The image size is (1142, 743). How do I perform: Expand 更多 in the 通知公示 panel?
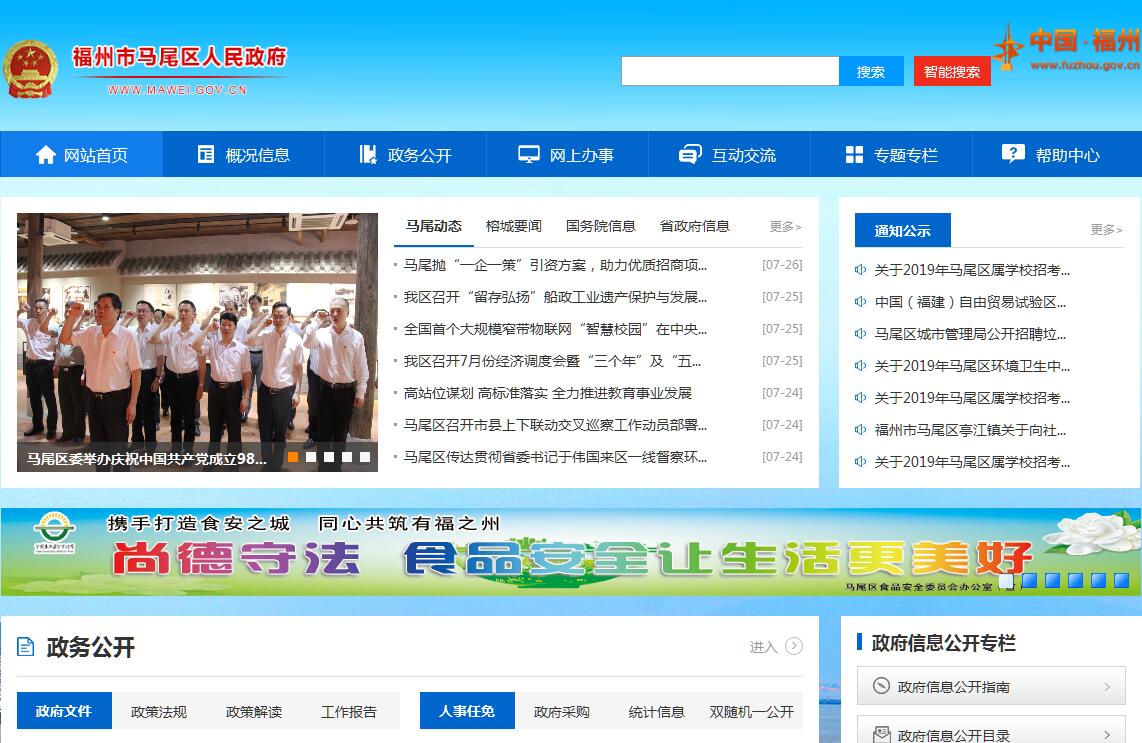[x=1106, y=230]
